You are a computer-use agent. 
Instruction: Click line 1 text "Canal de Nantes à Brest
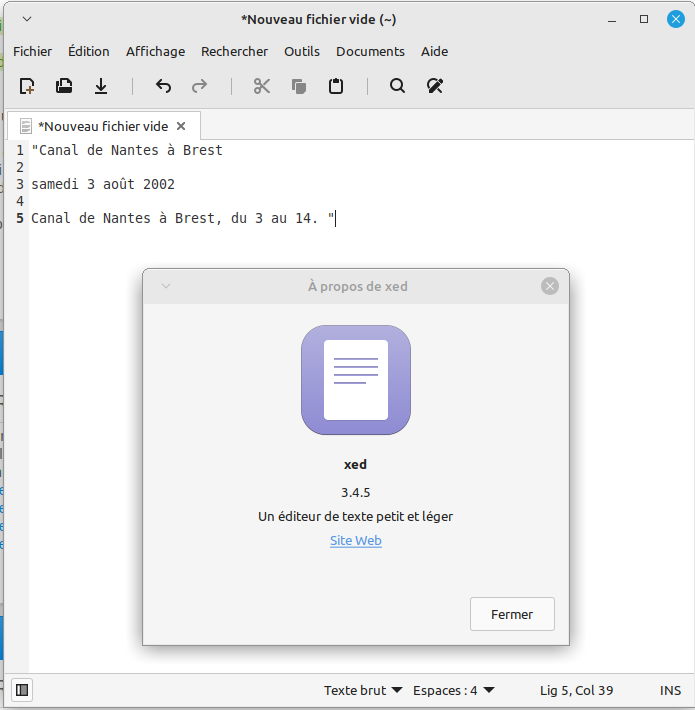(x=127, y=150)
